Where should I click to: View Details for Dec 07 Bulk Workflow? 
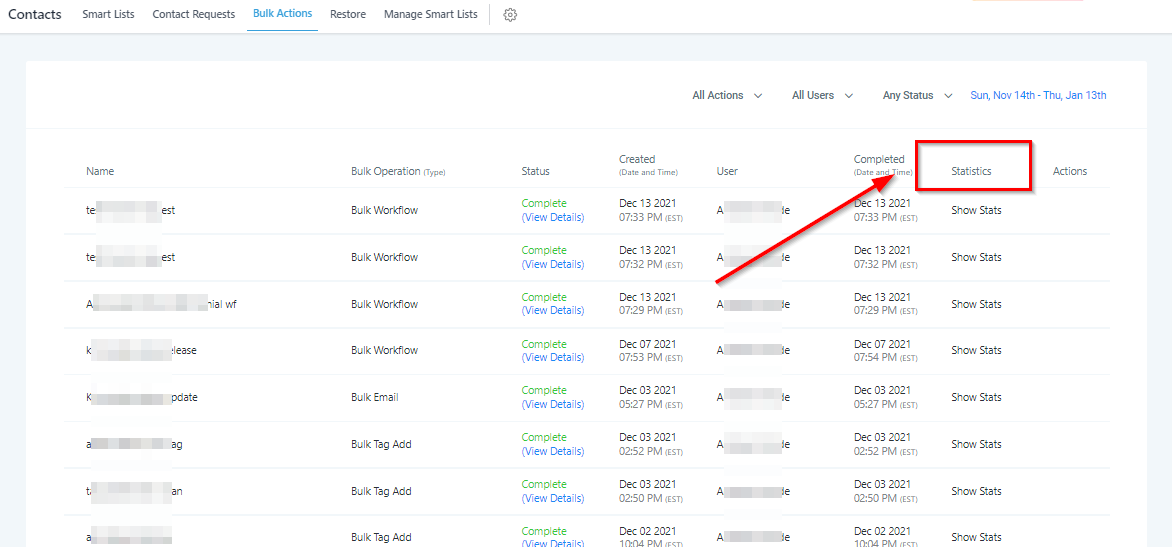pos(553,358)
